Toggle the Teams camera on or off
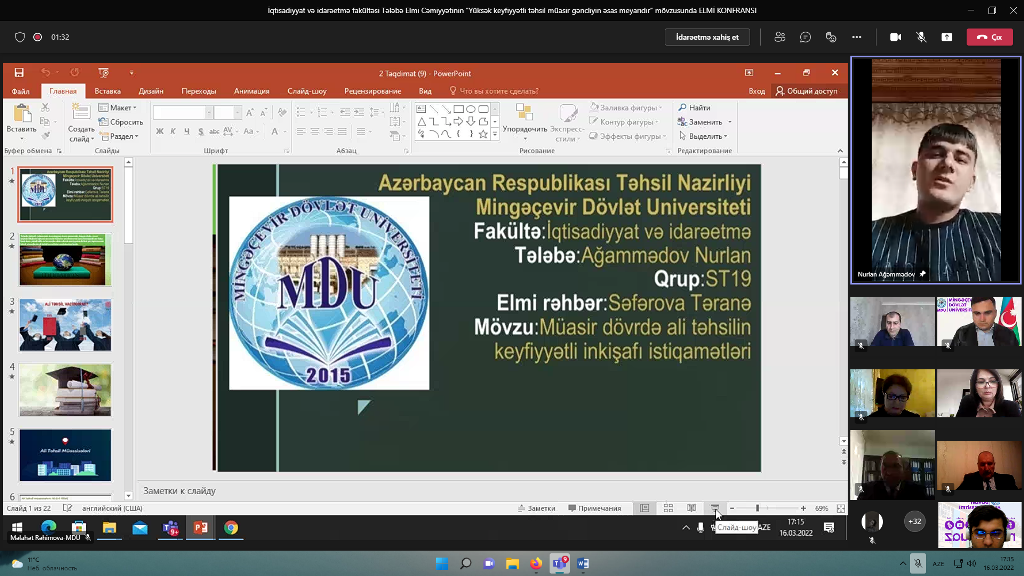Viewport: 1024px width, 576px height. click(x=895, y=37)
